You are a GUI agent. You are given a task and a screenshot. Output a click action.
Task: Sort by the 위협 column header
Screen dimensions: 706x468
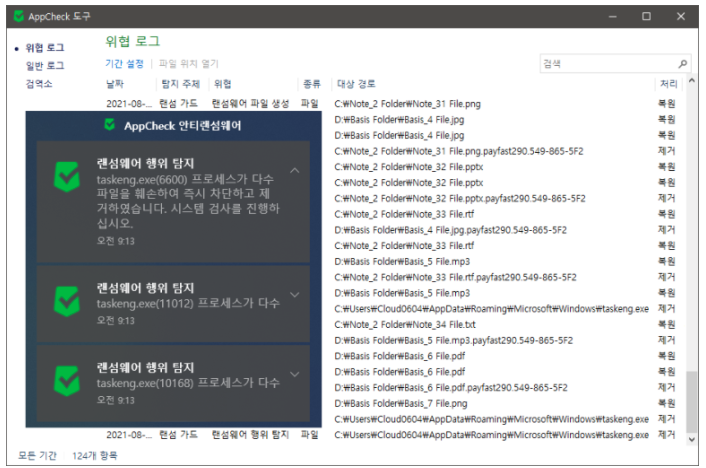click(223, 84)
